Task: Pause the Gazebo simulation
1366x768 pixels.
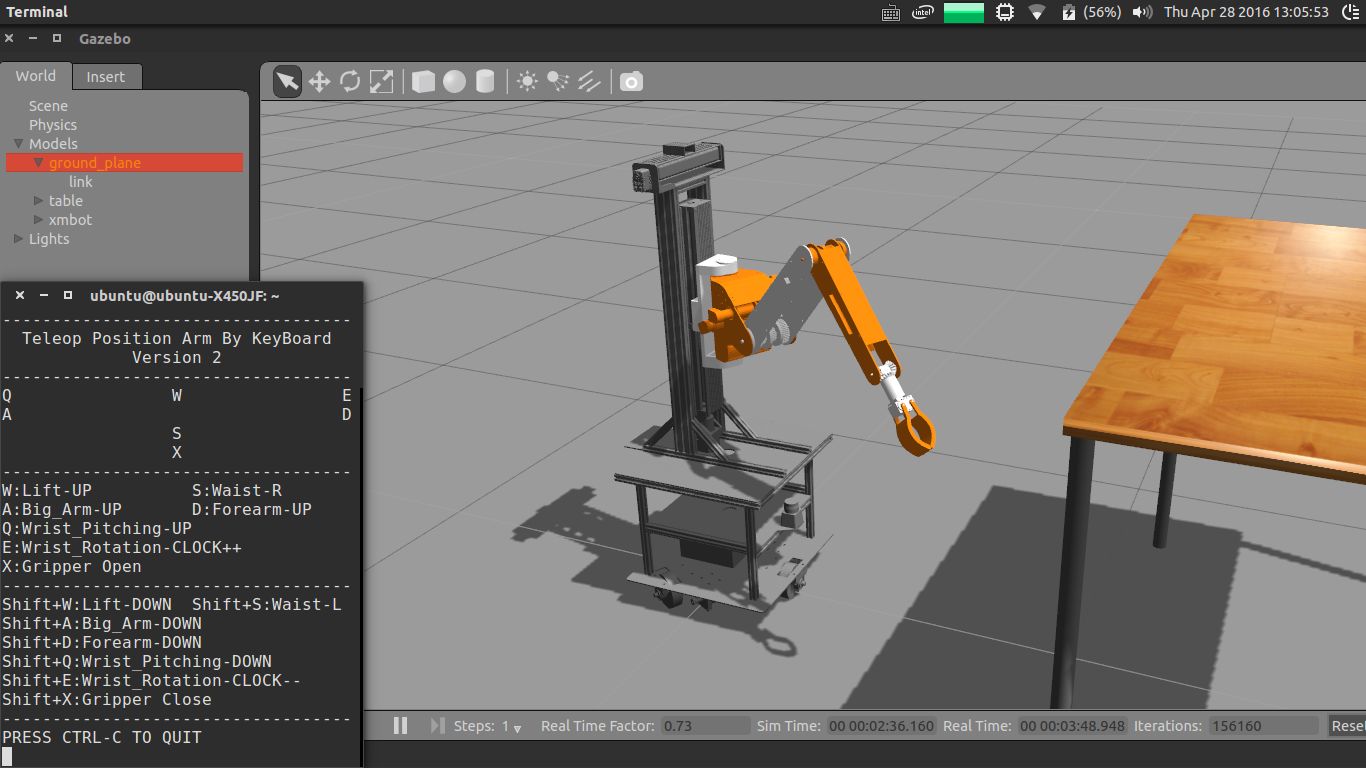Action: tap(400, 726)
